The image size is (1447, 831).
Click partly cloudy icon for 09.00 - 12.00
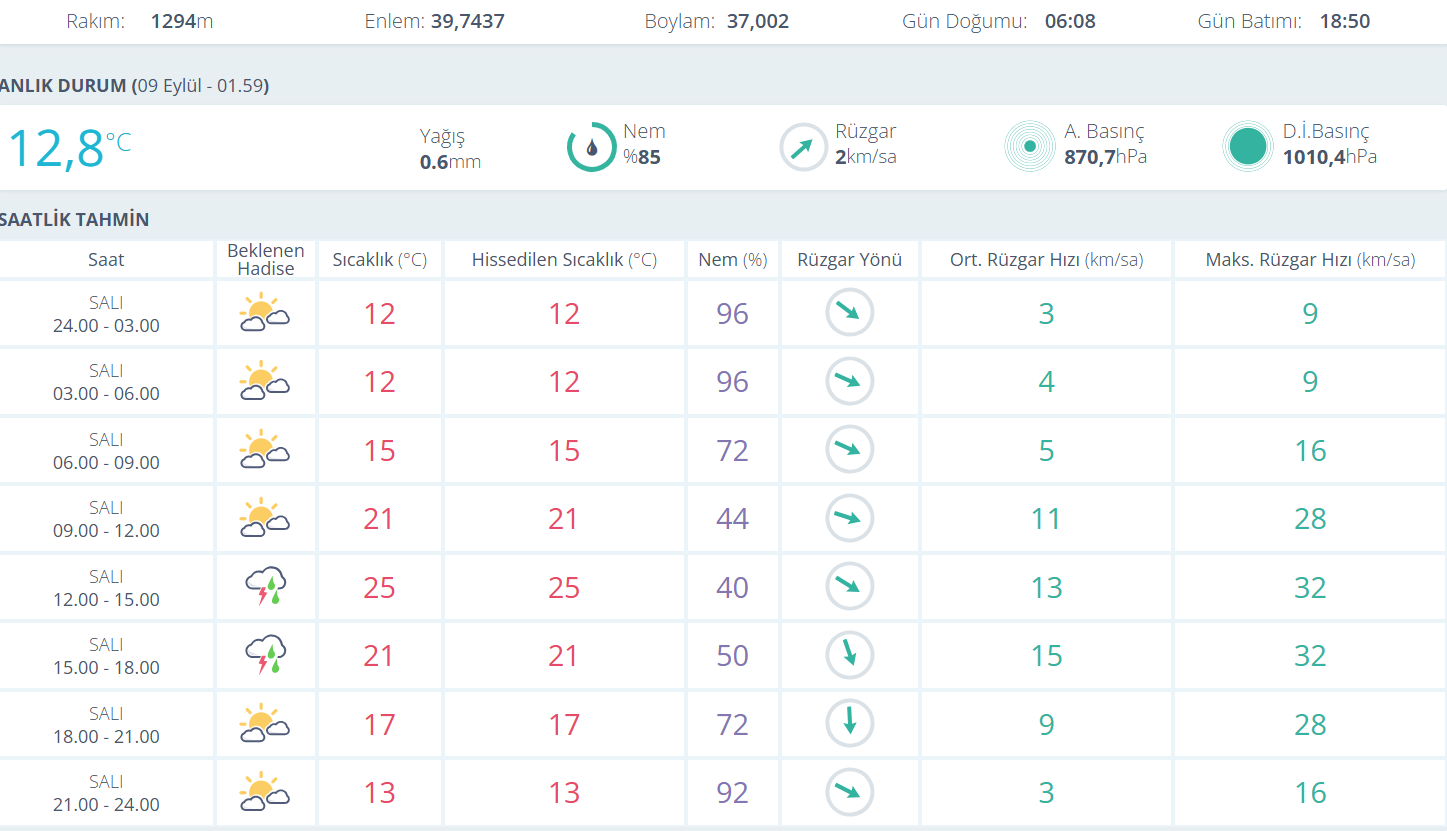(264, 519)
